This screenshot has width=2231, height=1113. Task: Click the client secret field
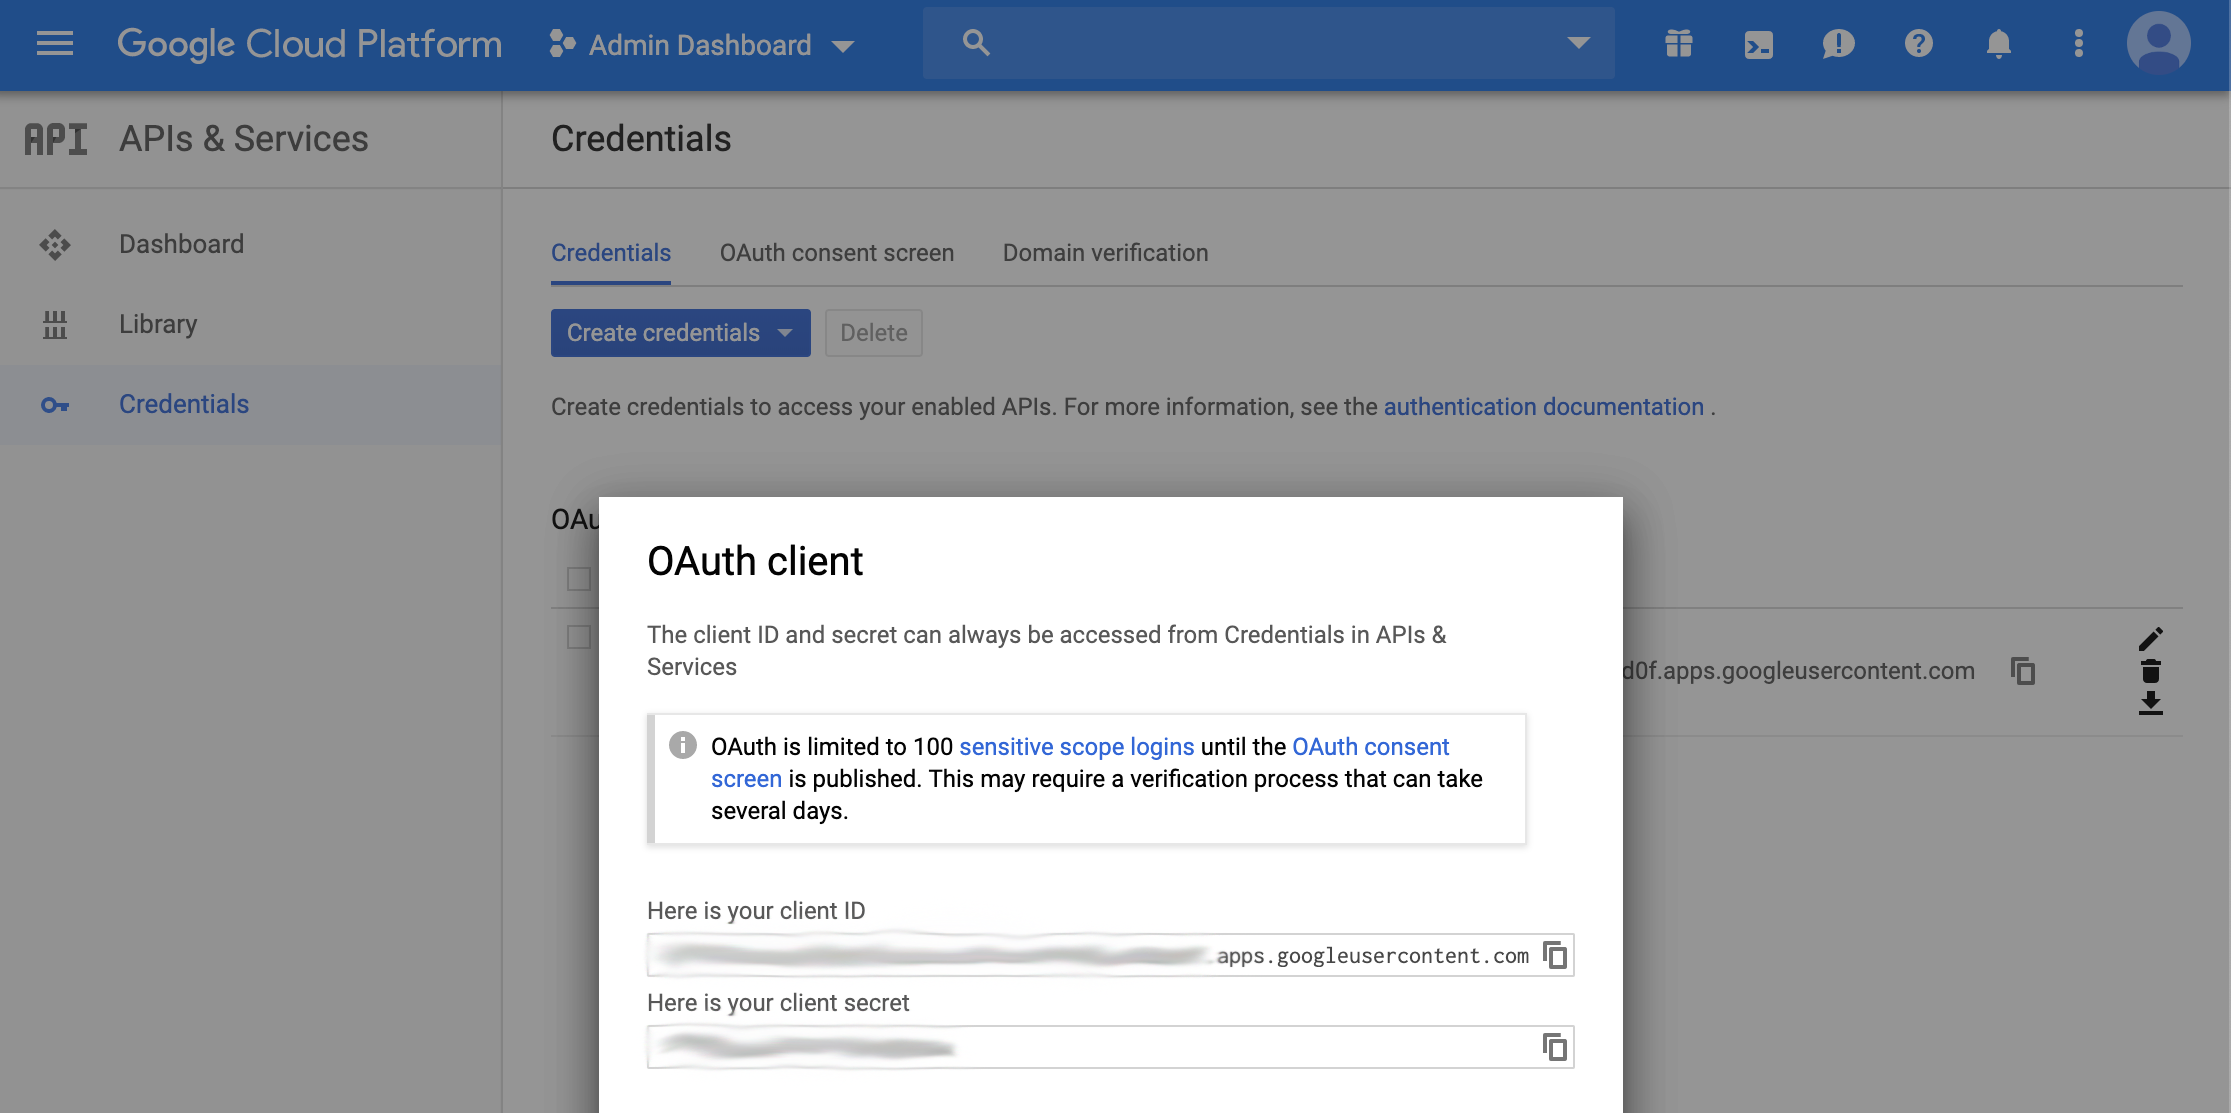click(x=1110, y=1047)
